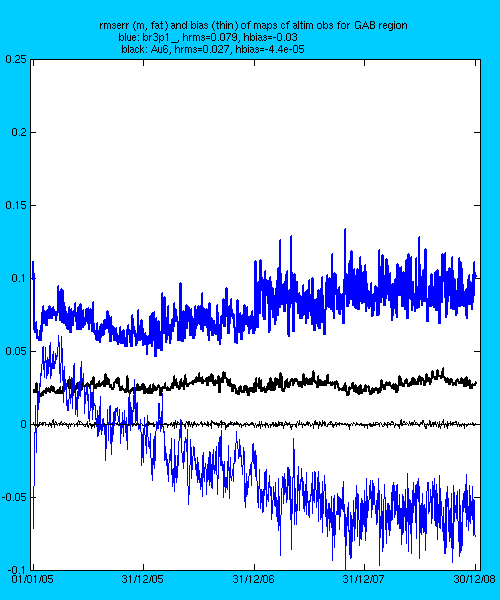Click y-axis label 0 at zero line
The image size is (500, 600).
[24, 424]
